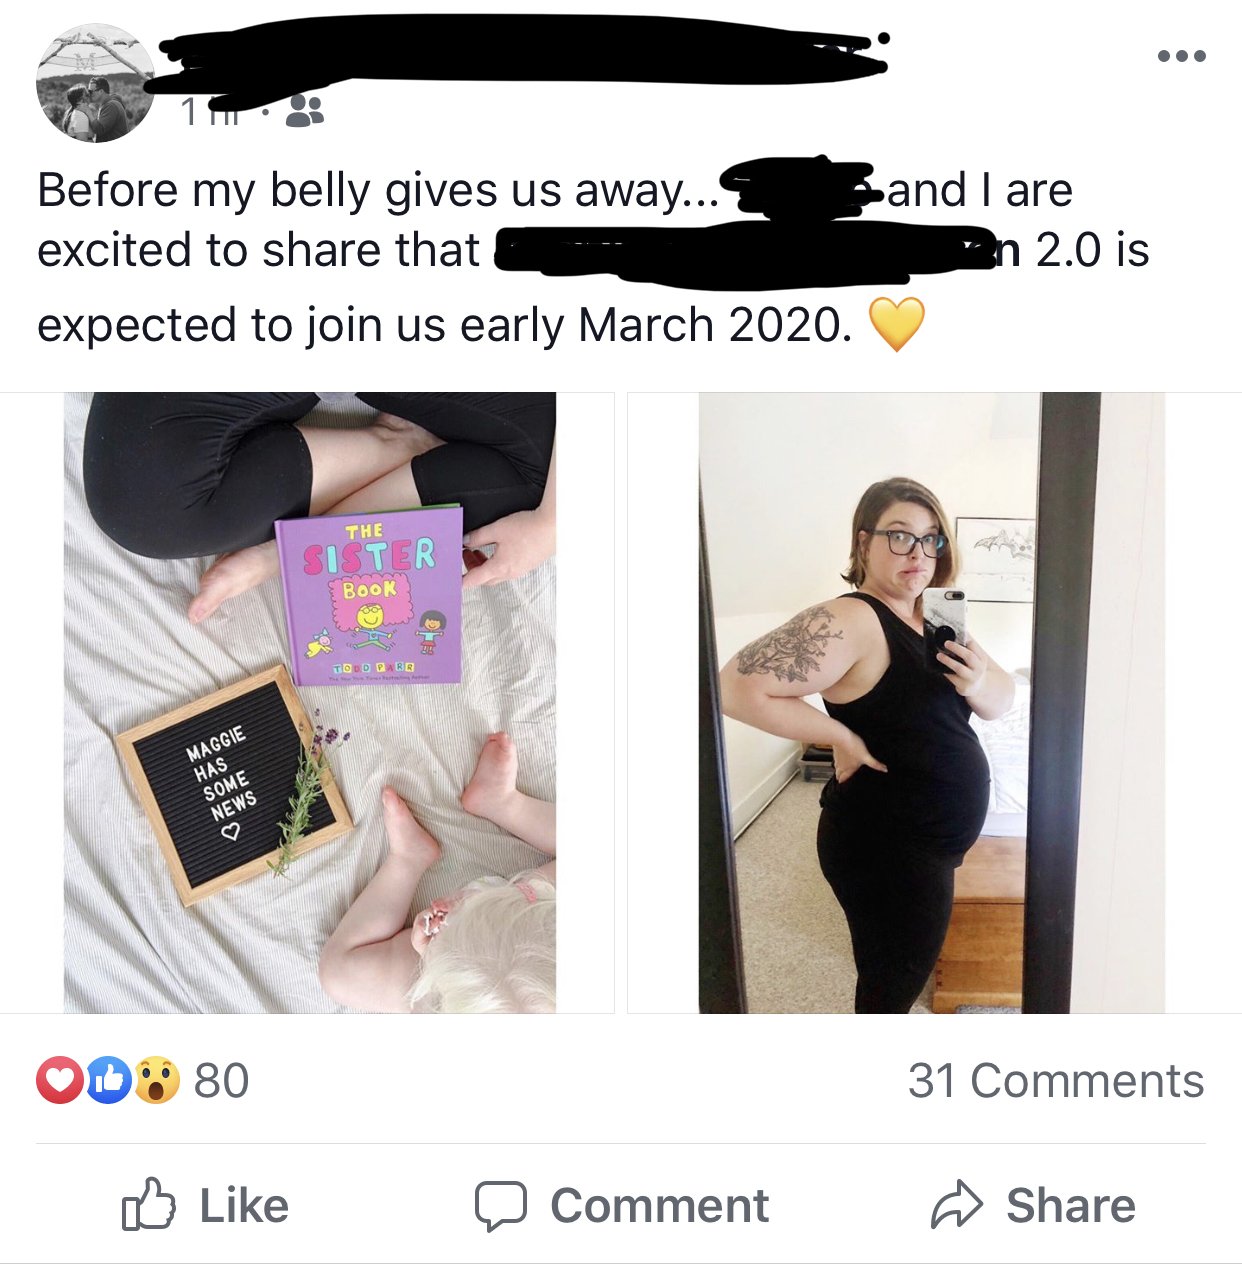
Task: Tap the thumbs-up outline icon
Action: pos(148,1204)
